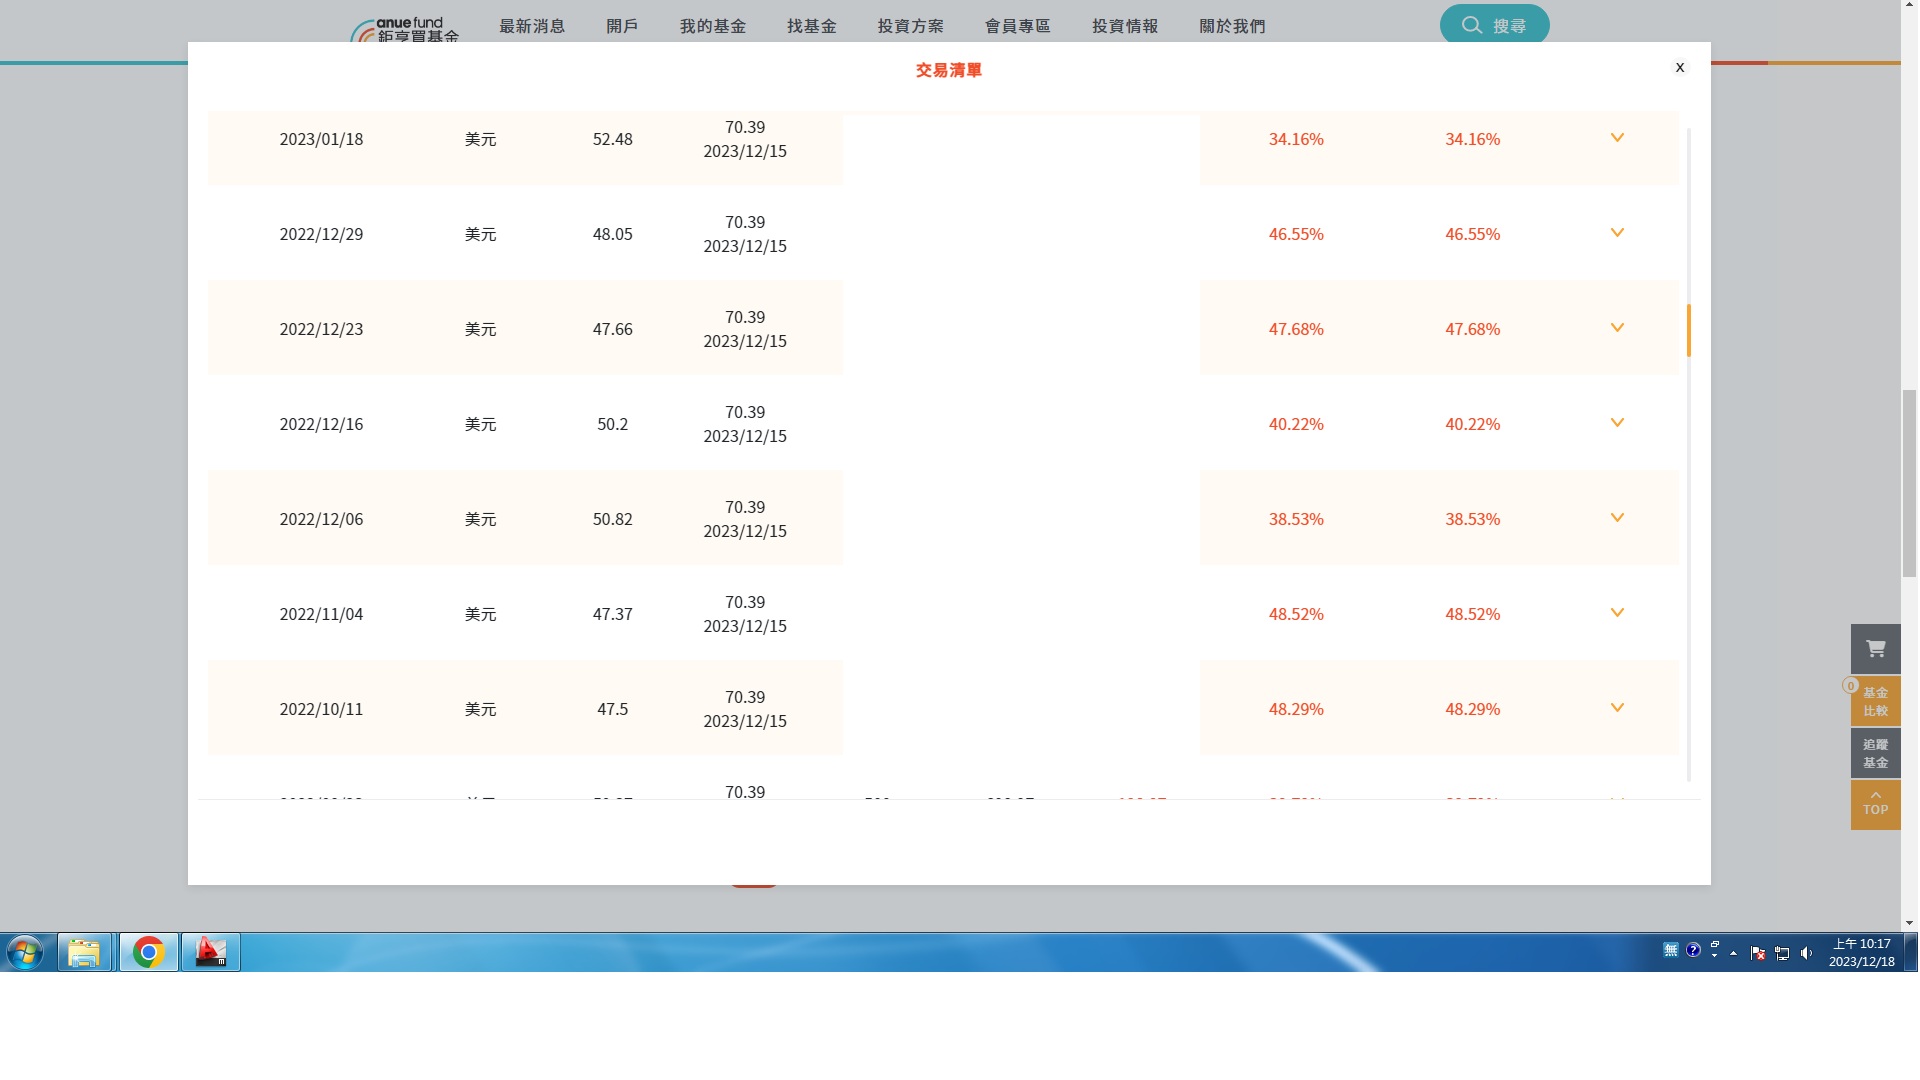This screenshot has width=1920, height=1080.
Task: Open the 會員專區 menu
Action: [1018, 26]
